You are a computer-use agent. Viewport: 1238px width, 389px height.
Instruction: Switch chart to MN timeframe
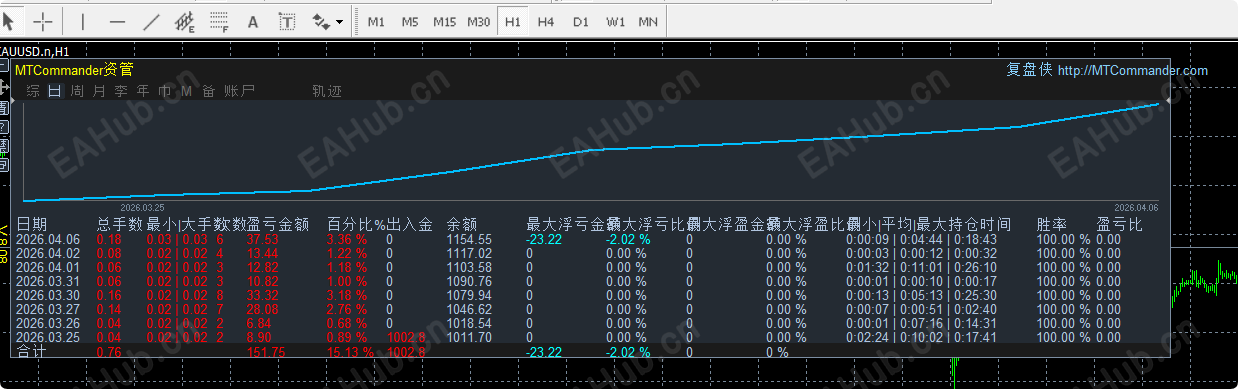[648, 21]
